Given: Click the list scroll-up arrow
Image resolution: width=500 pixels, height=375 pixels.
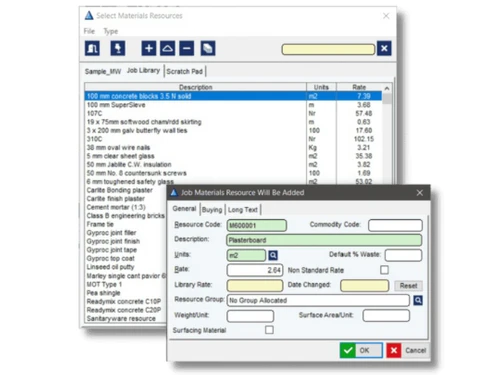Looking at the screenshot, I should click(x=387, y=88).
